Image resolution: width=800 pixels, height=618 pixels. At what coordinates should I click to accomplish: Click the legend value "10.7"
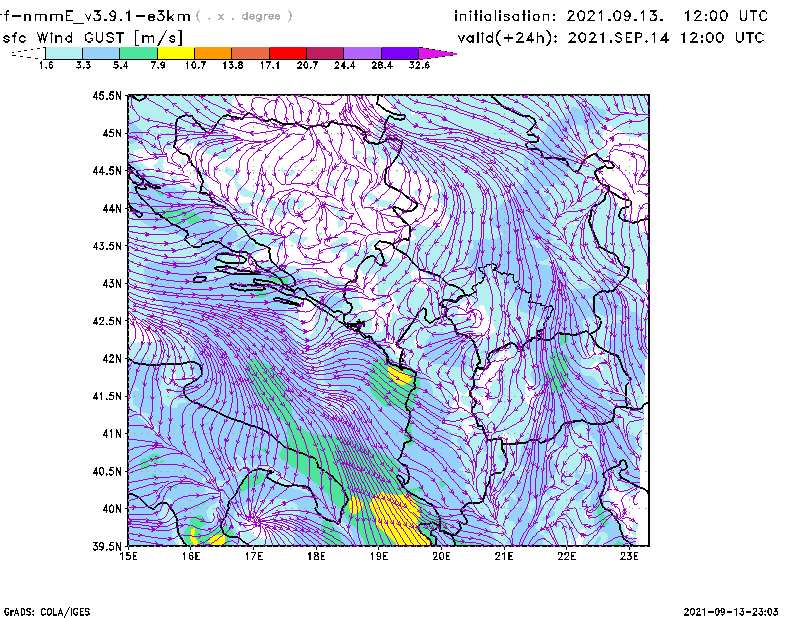[x=195, y=65]
